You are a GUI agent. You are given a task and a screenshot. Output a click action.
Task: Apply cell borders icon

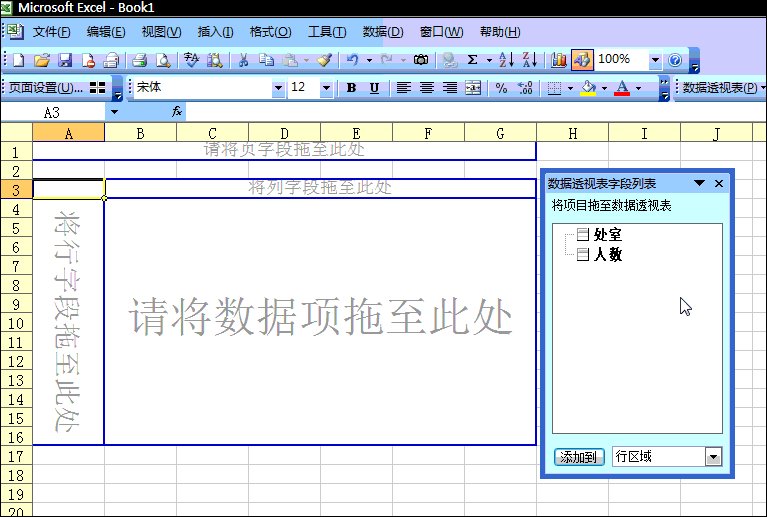[x=554, y=88]
